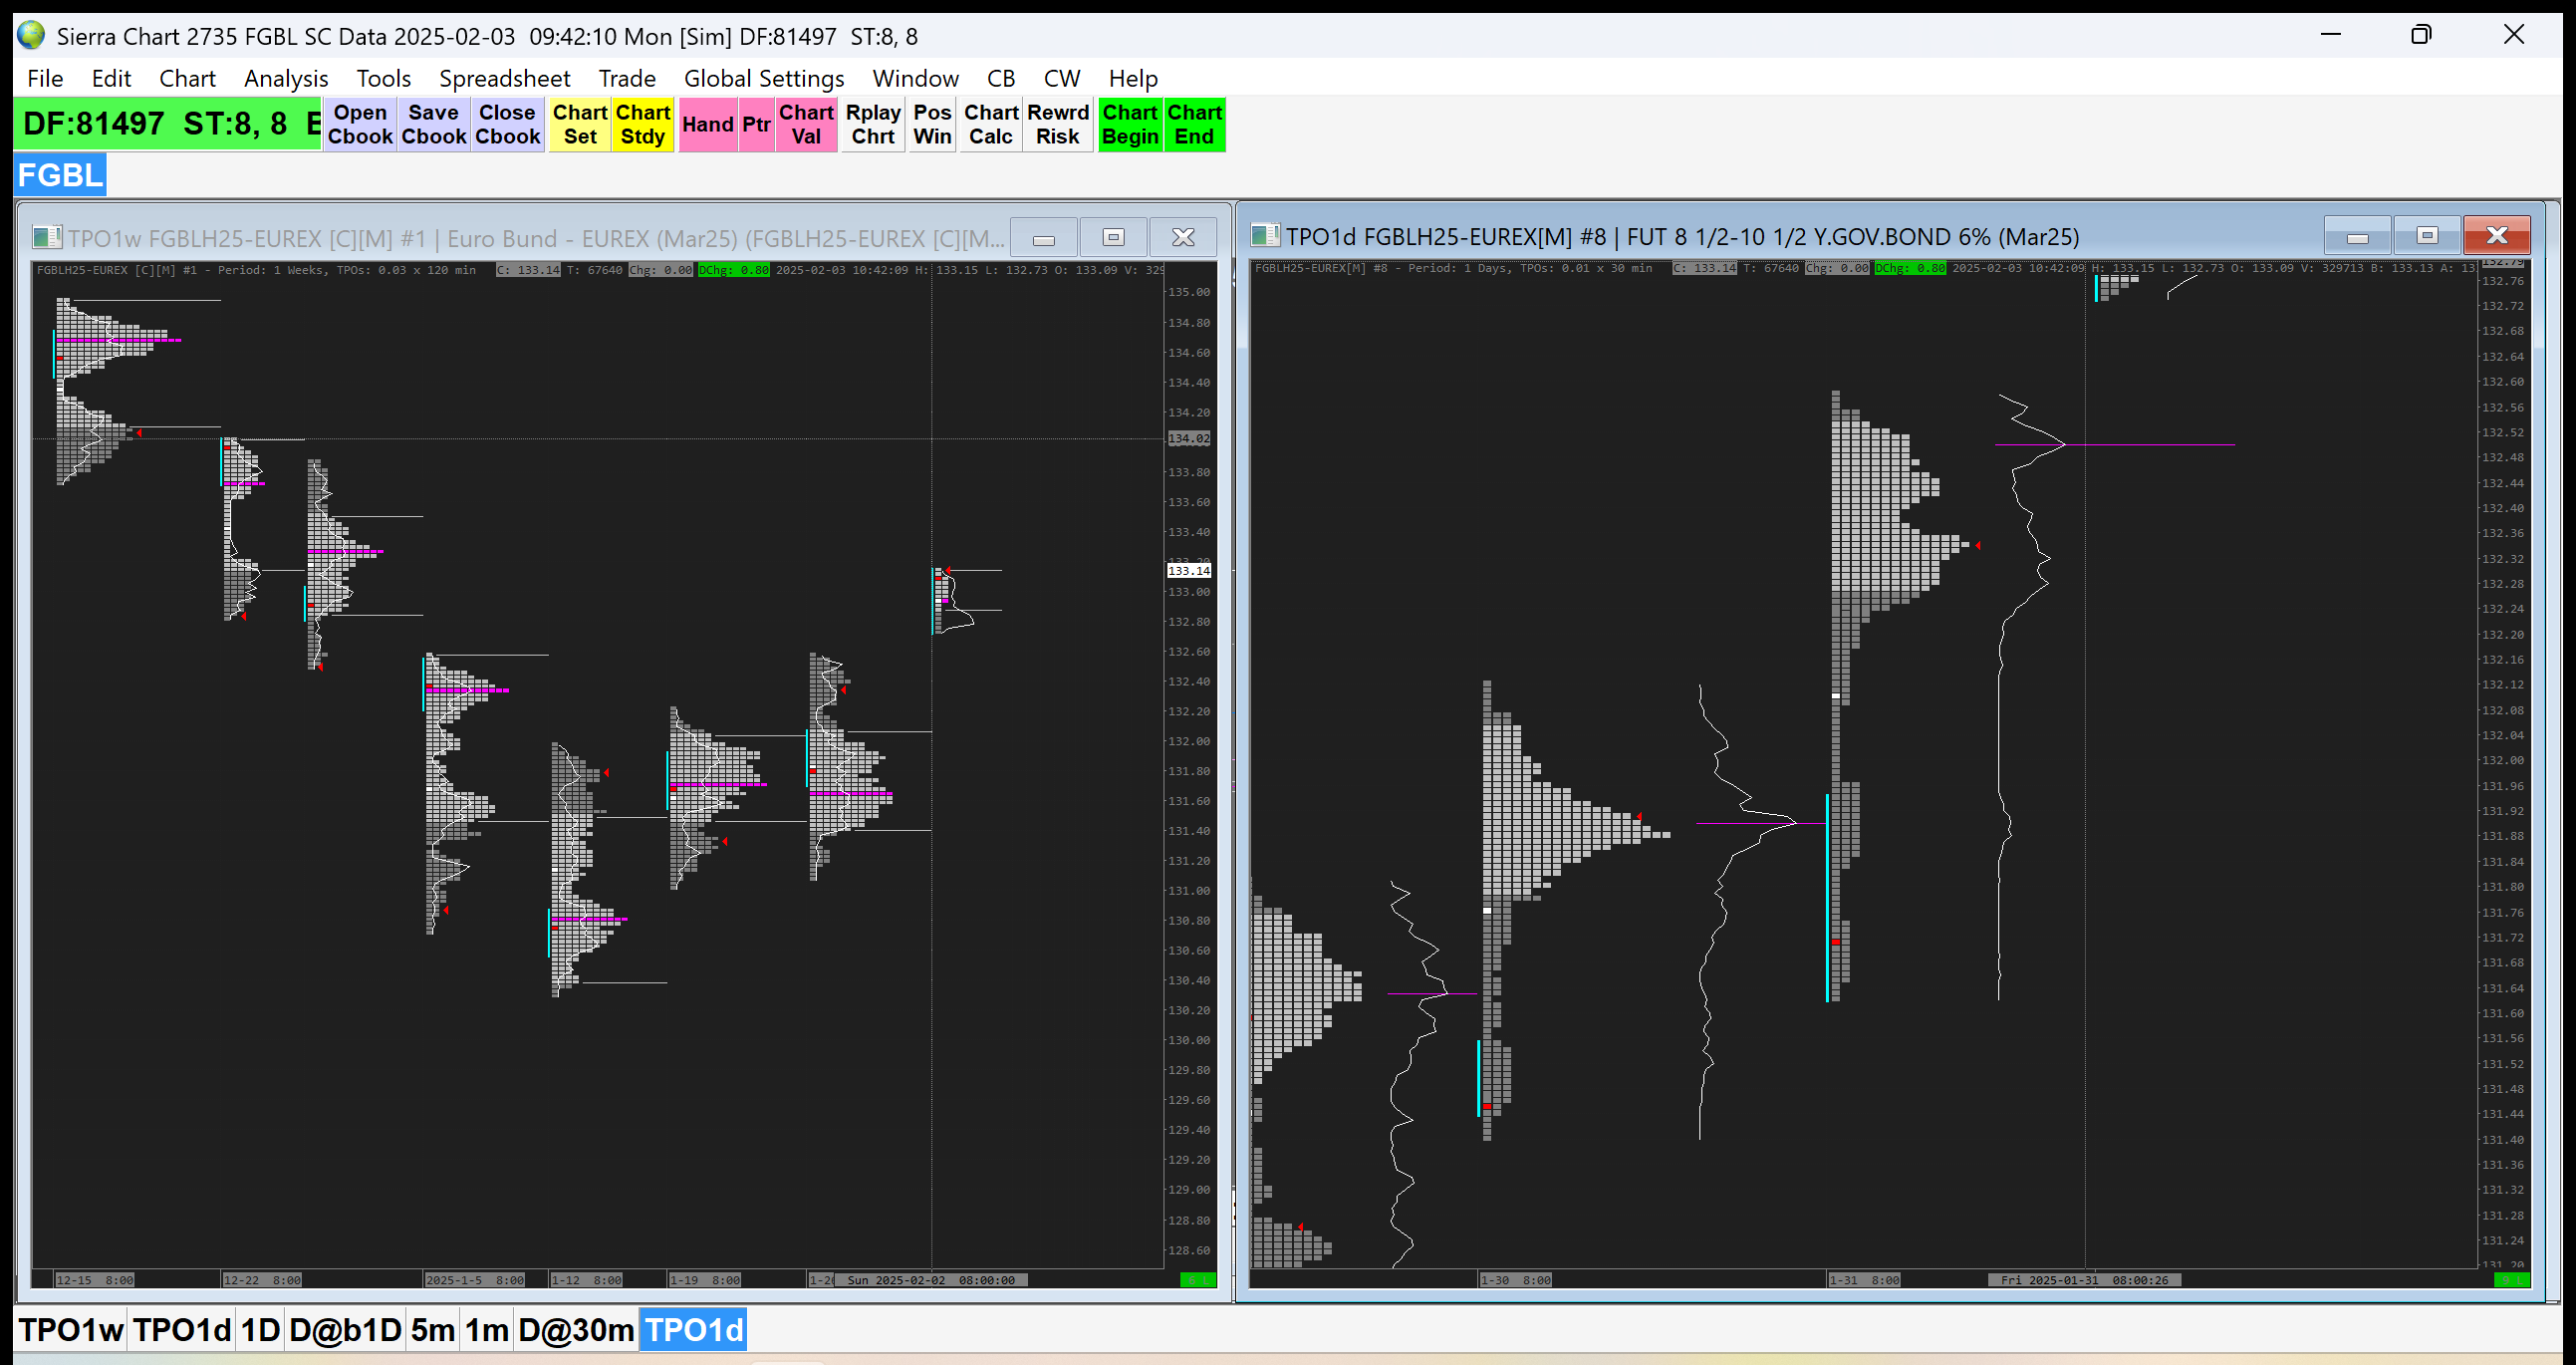This screenshot has height=1365, width=2576.
Task: Click the green Chart End button
Action: 1194,124
